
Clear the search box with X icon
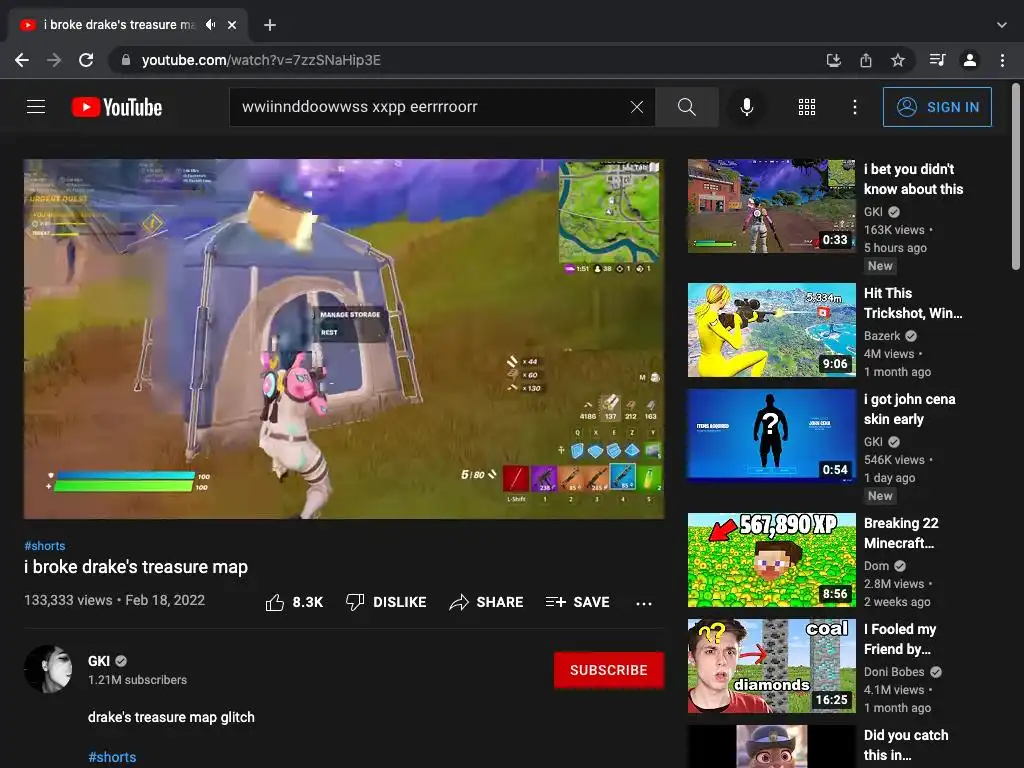coord(637,107)
